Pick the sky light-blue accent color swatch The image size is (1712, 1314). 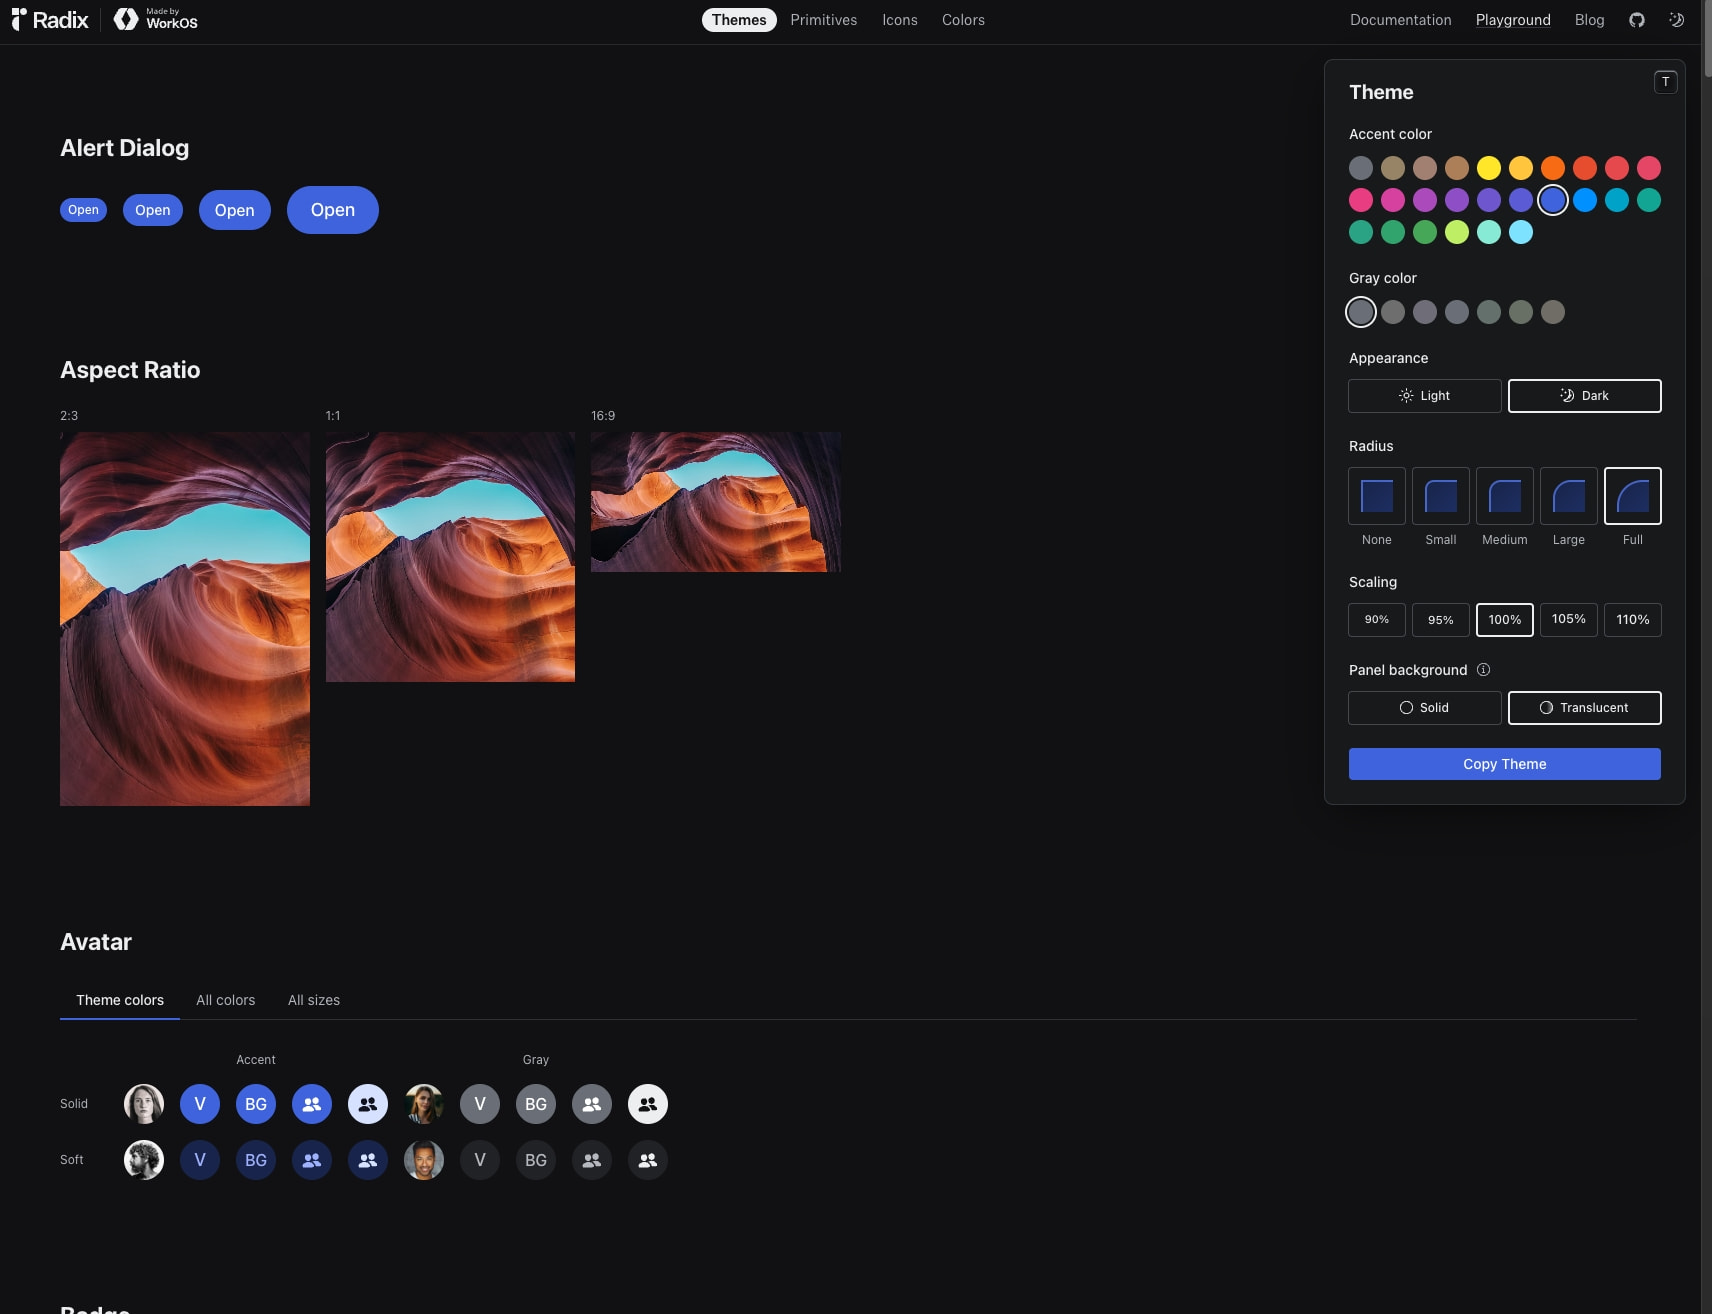click(1521, 232)
